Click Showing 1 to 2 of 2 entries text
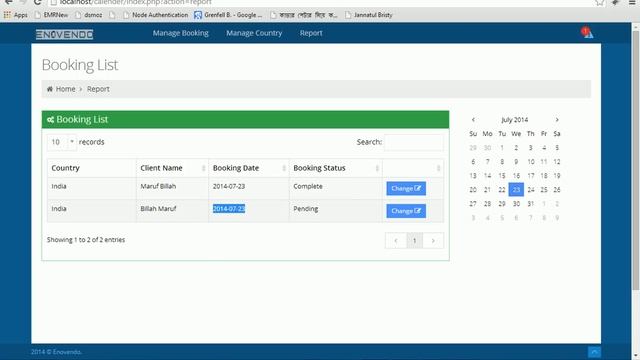 (86, 240)
